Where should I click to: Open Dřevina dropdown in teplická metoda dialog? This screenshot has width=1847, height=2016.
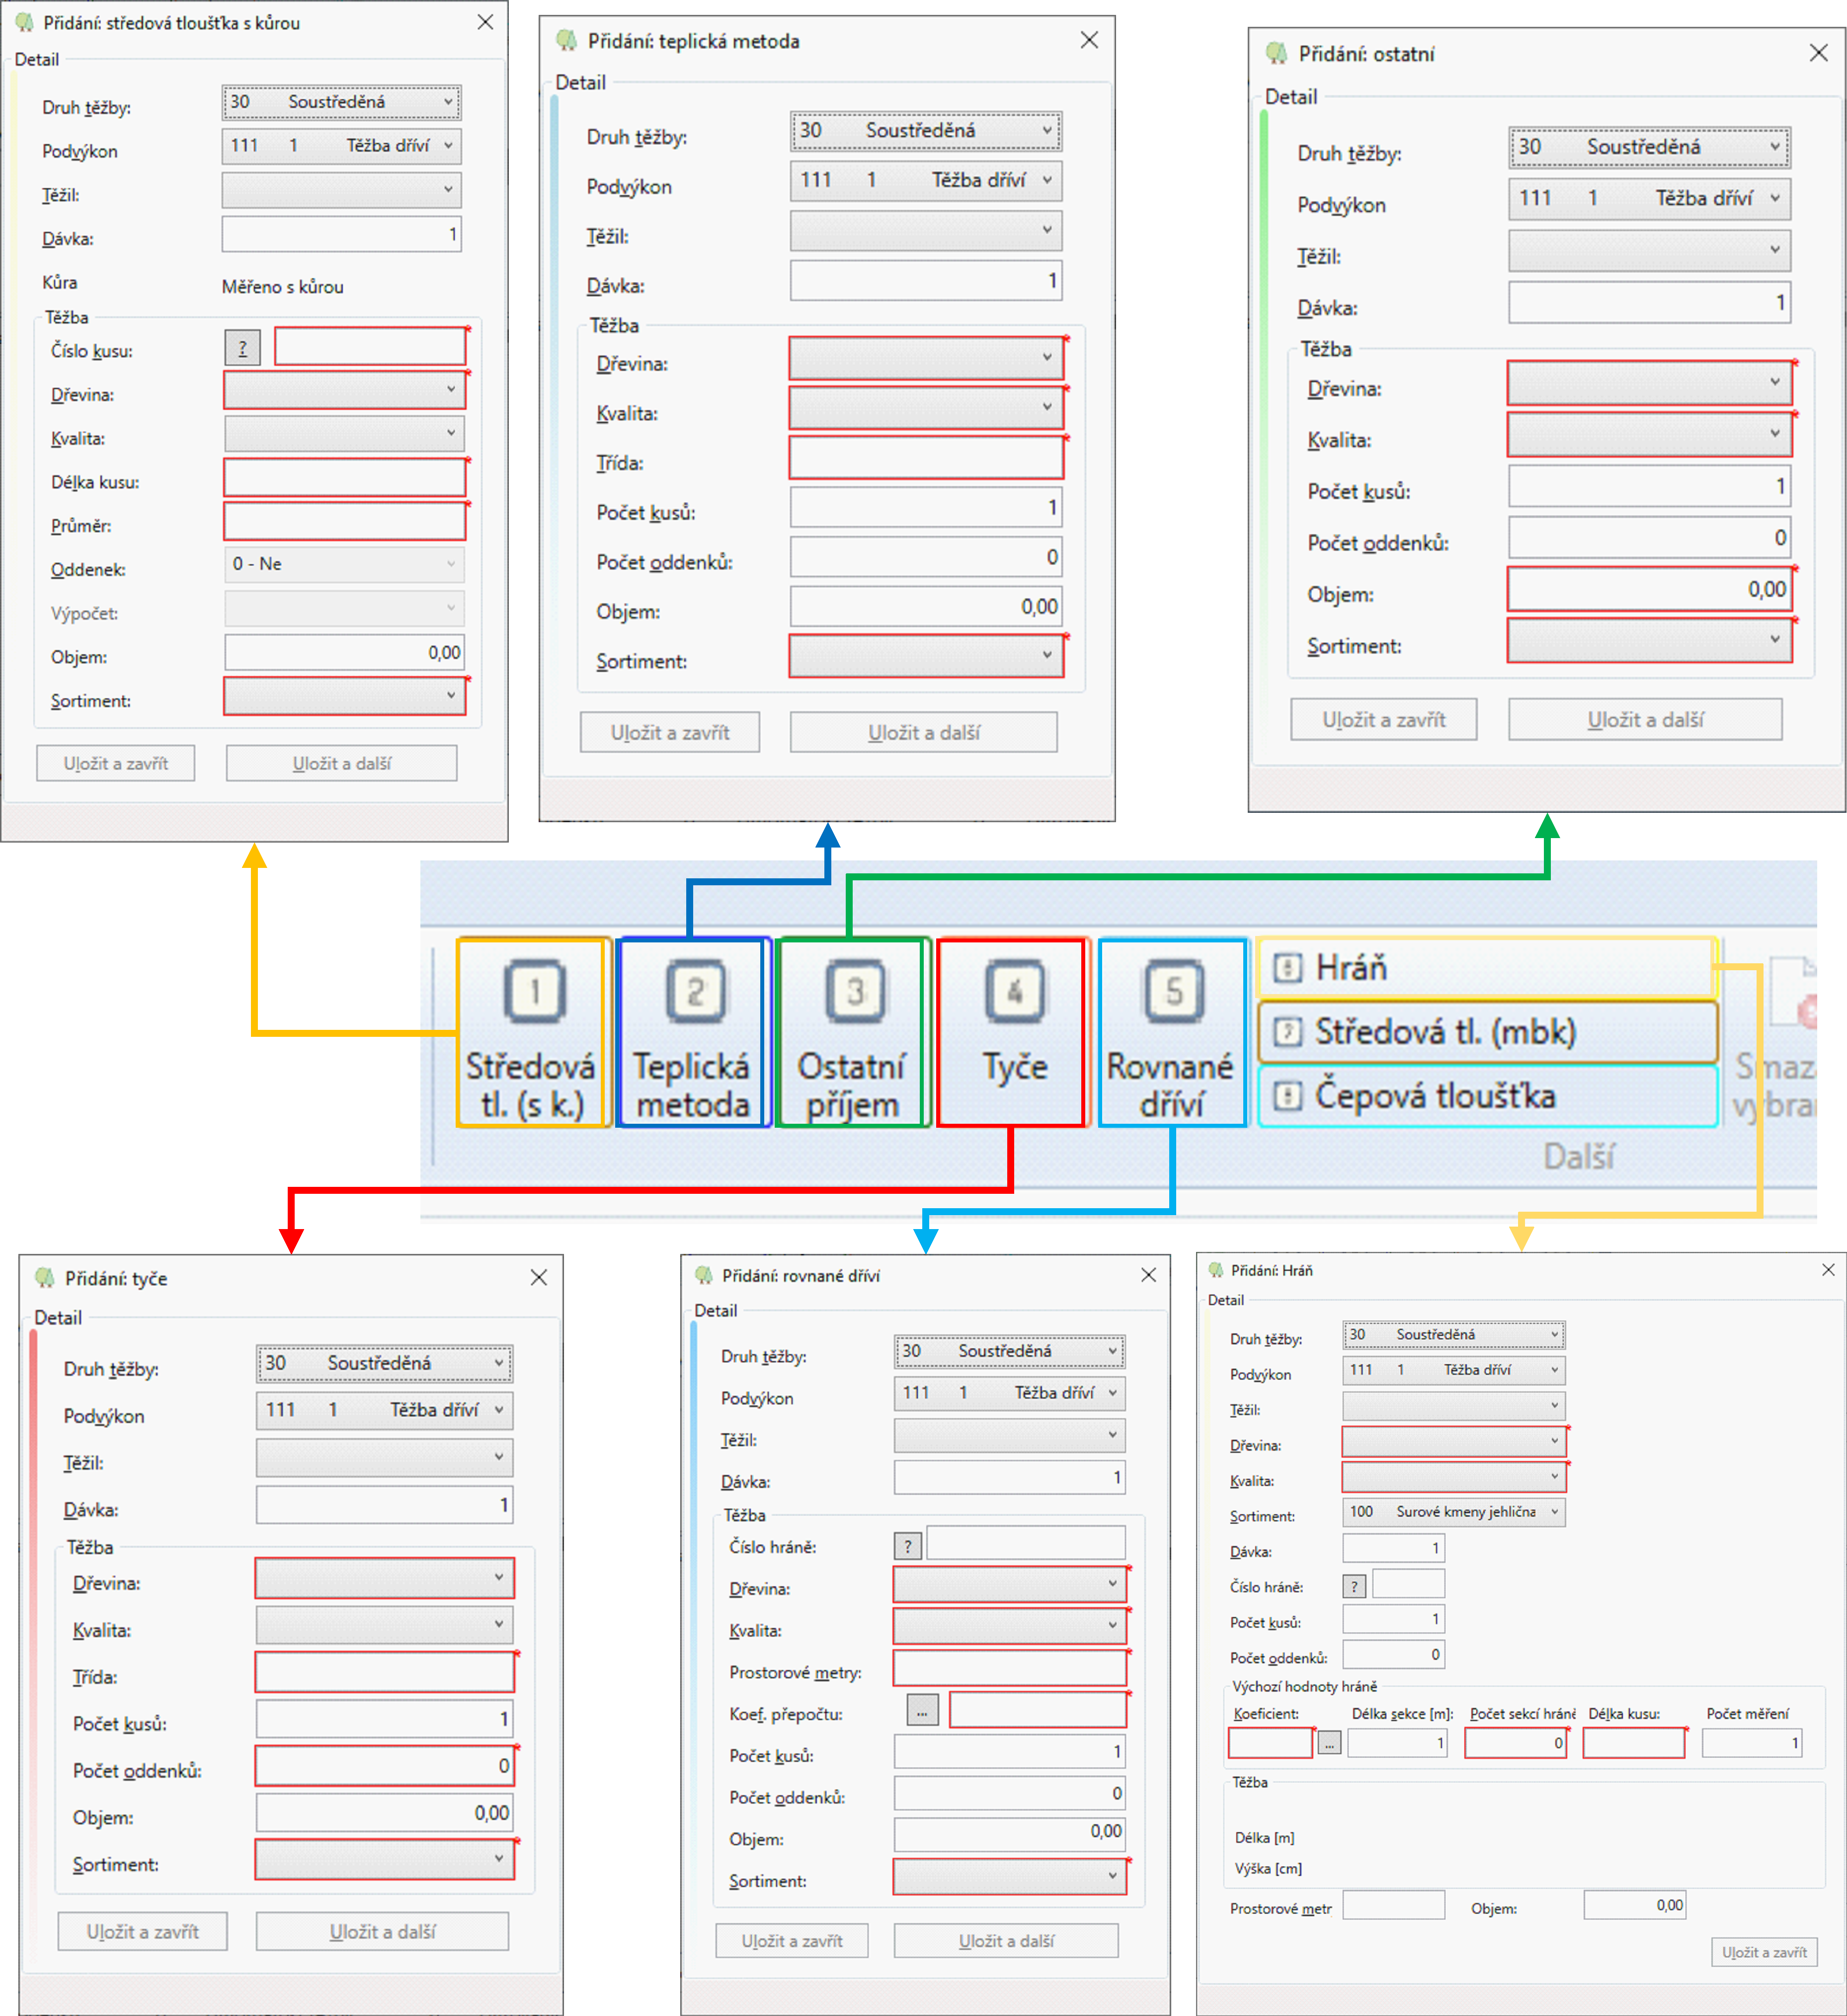tap(925, 358)
